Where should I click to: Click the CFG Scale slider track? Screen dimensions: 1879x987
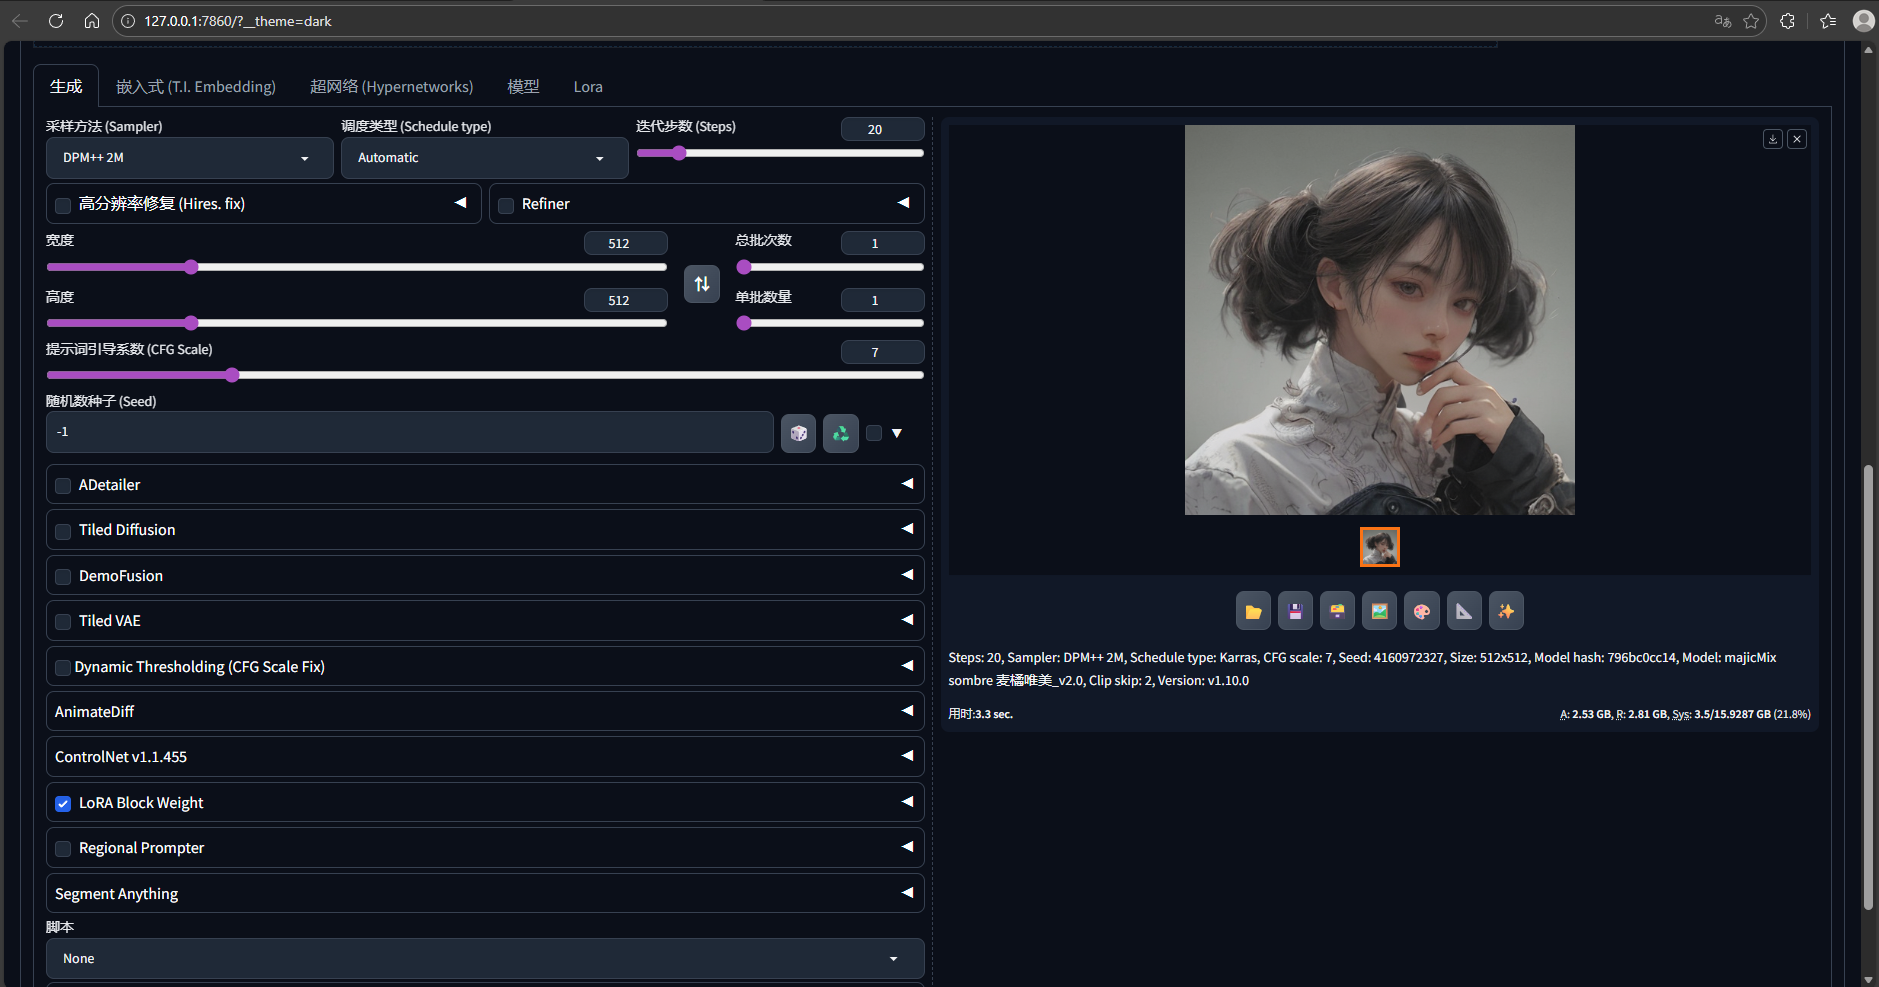pos(484,375)
